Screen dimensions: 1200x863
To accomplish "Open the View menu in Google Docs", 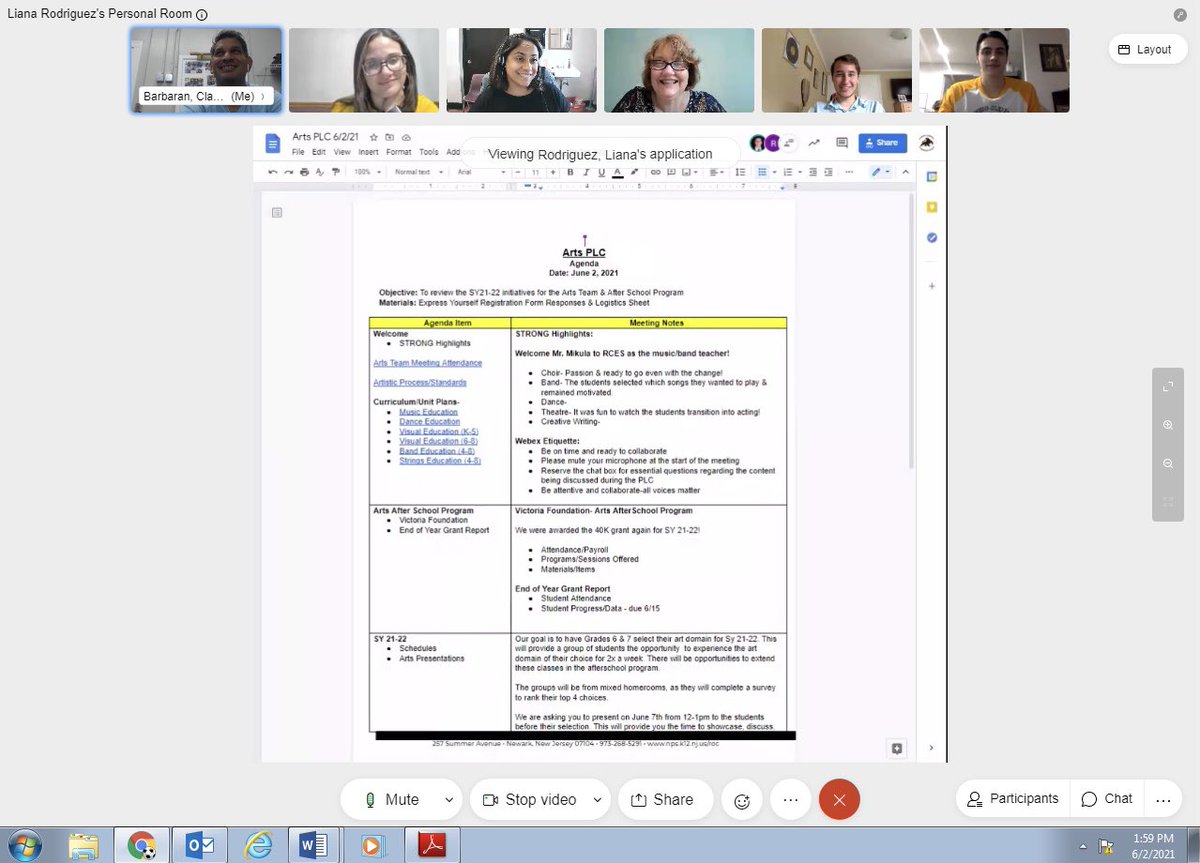I will [x=342, y=152].
